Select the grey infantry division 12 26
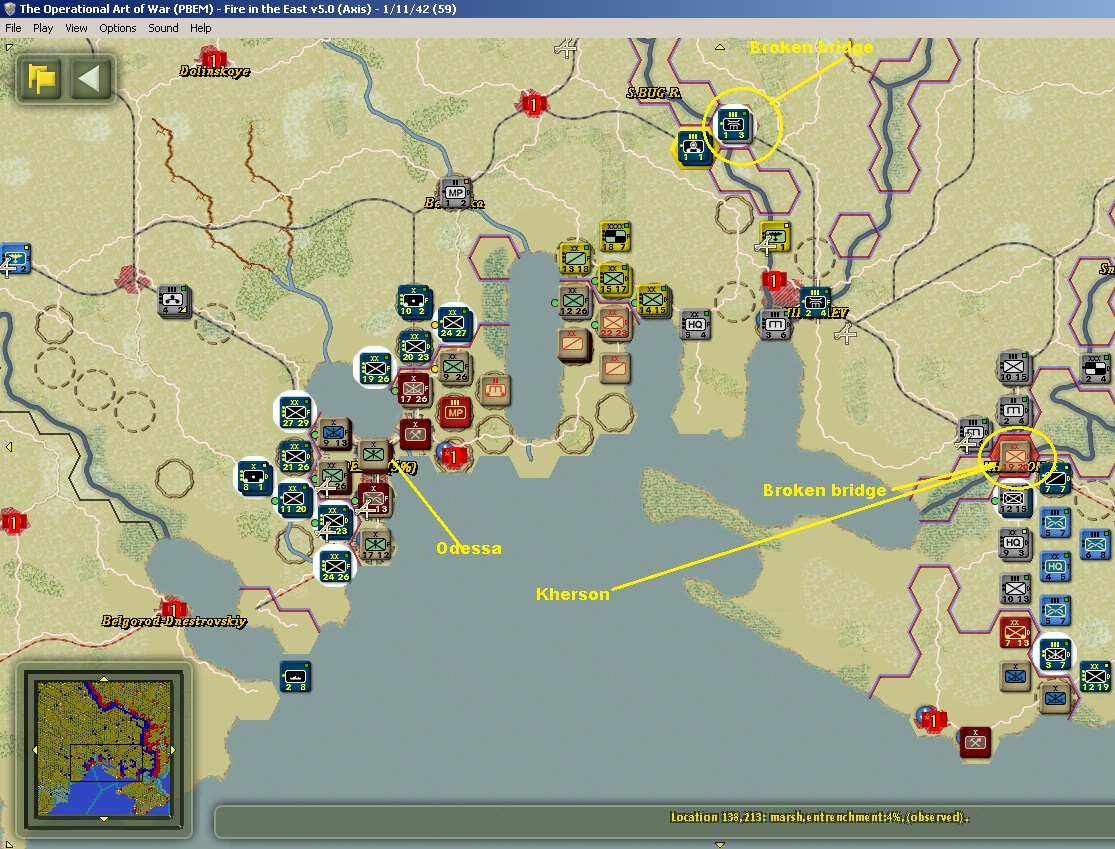This screenshot has height=849, width=1115. (574, 301)
